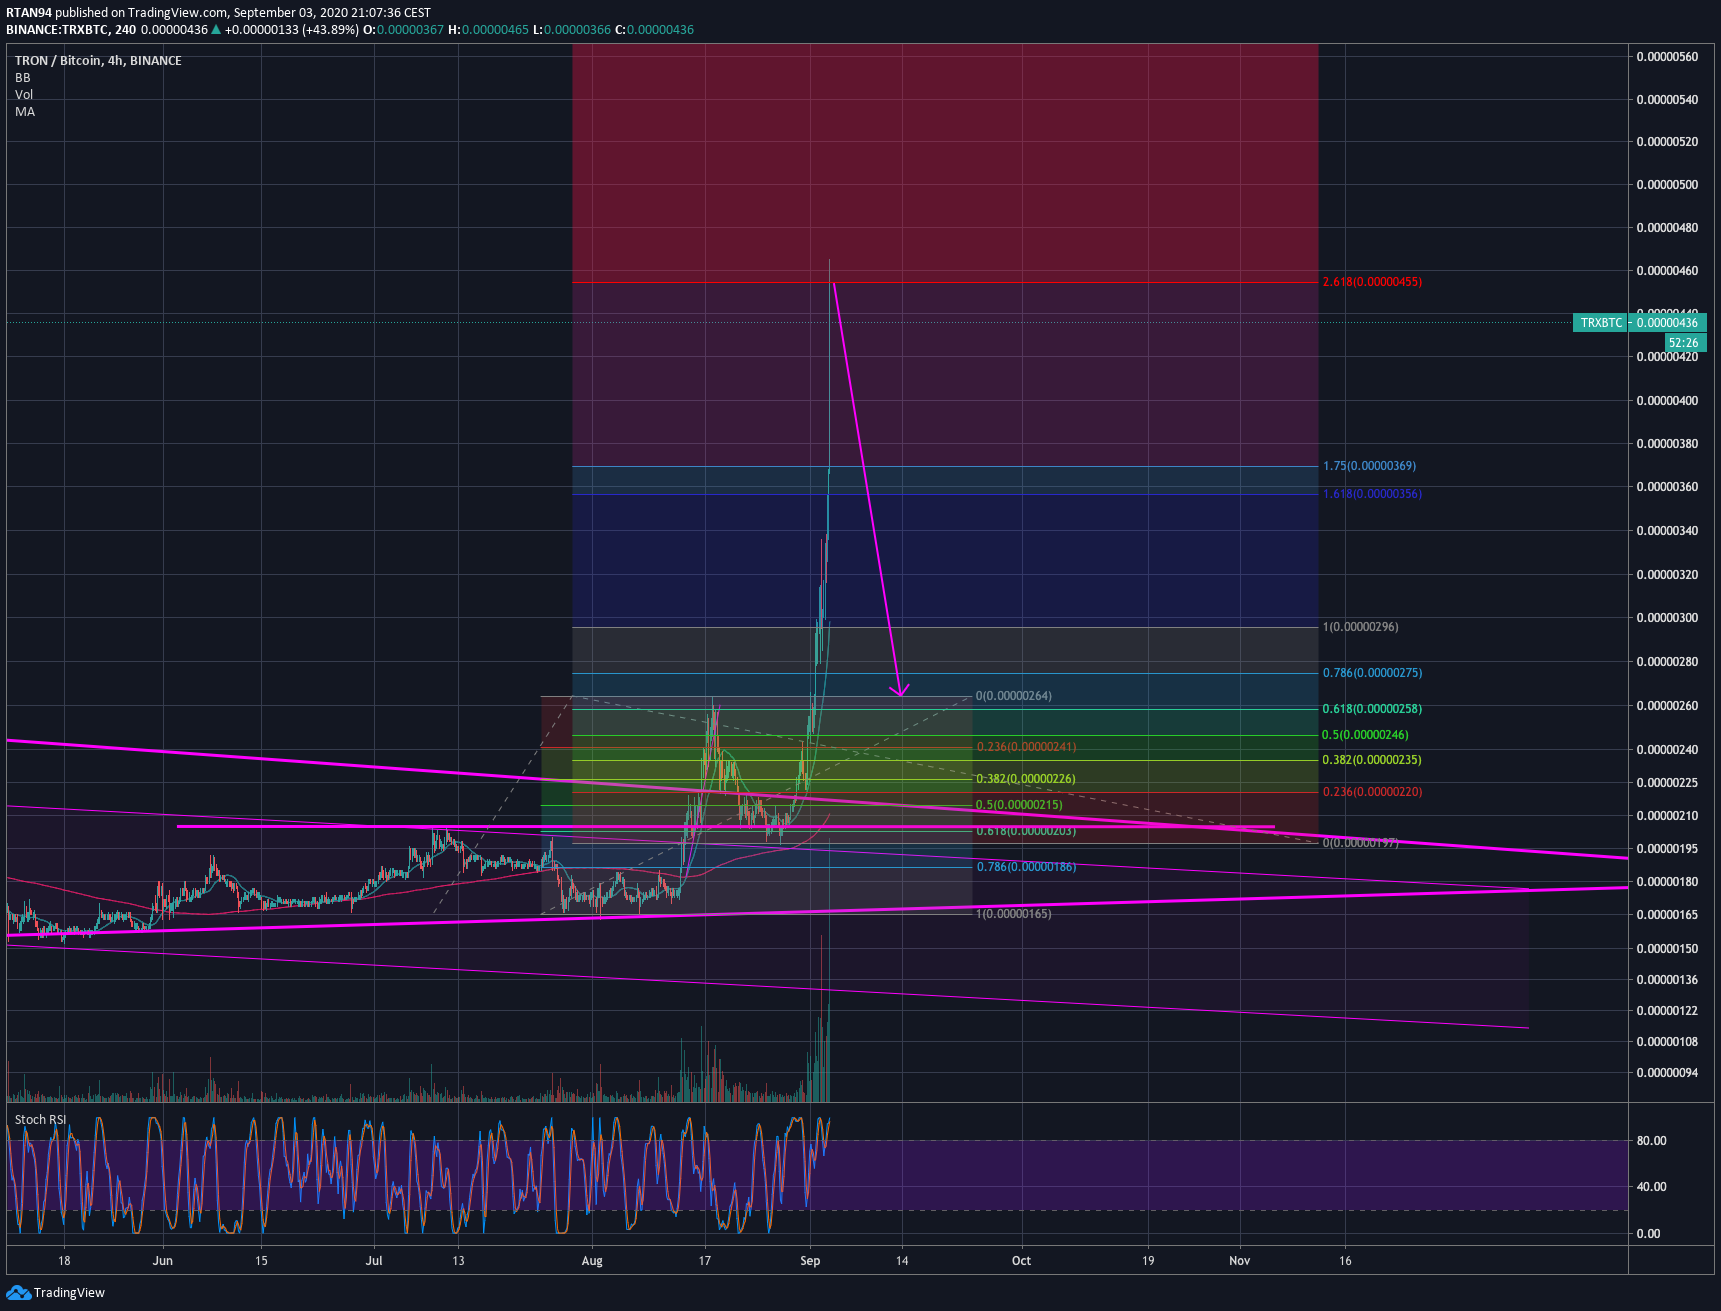Click the 0.382(0.00000226) retracement label

1026,779
